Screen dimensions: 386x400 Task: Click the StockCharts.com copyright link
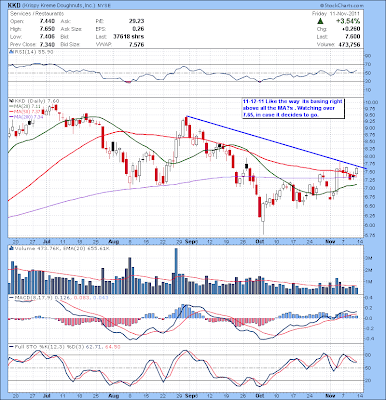point(342,6)
